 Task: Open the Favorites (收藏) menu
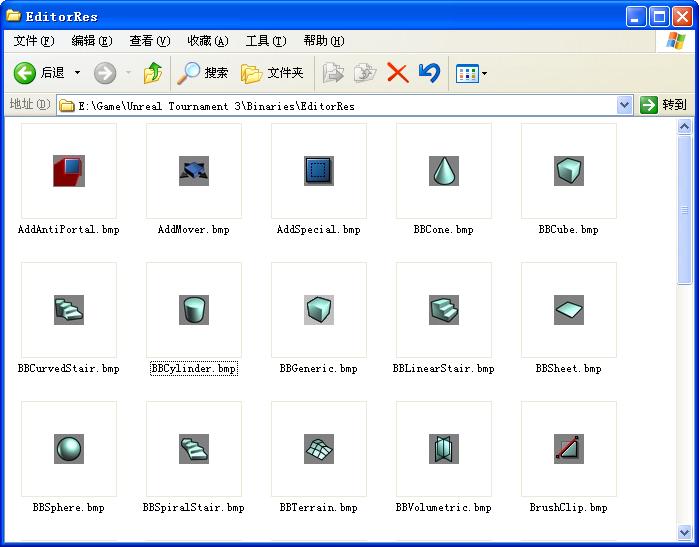pos(208,41)
